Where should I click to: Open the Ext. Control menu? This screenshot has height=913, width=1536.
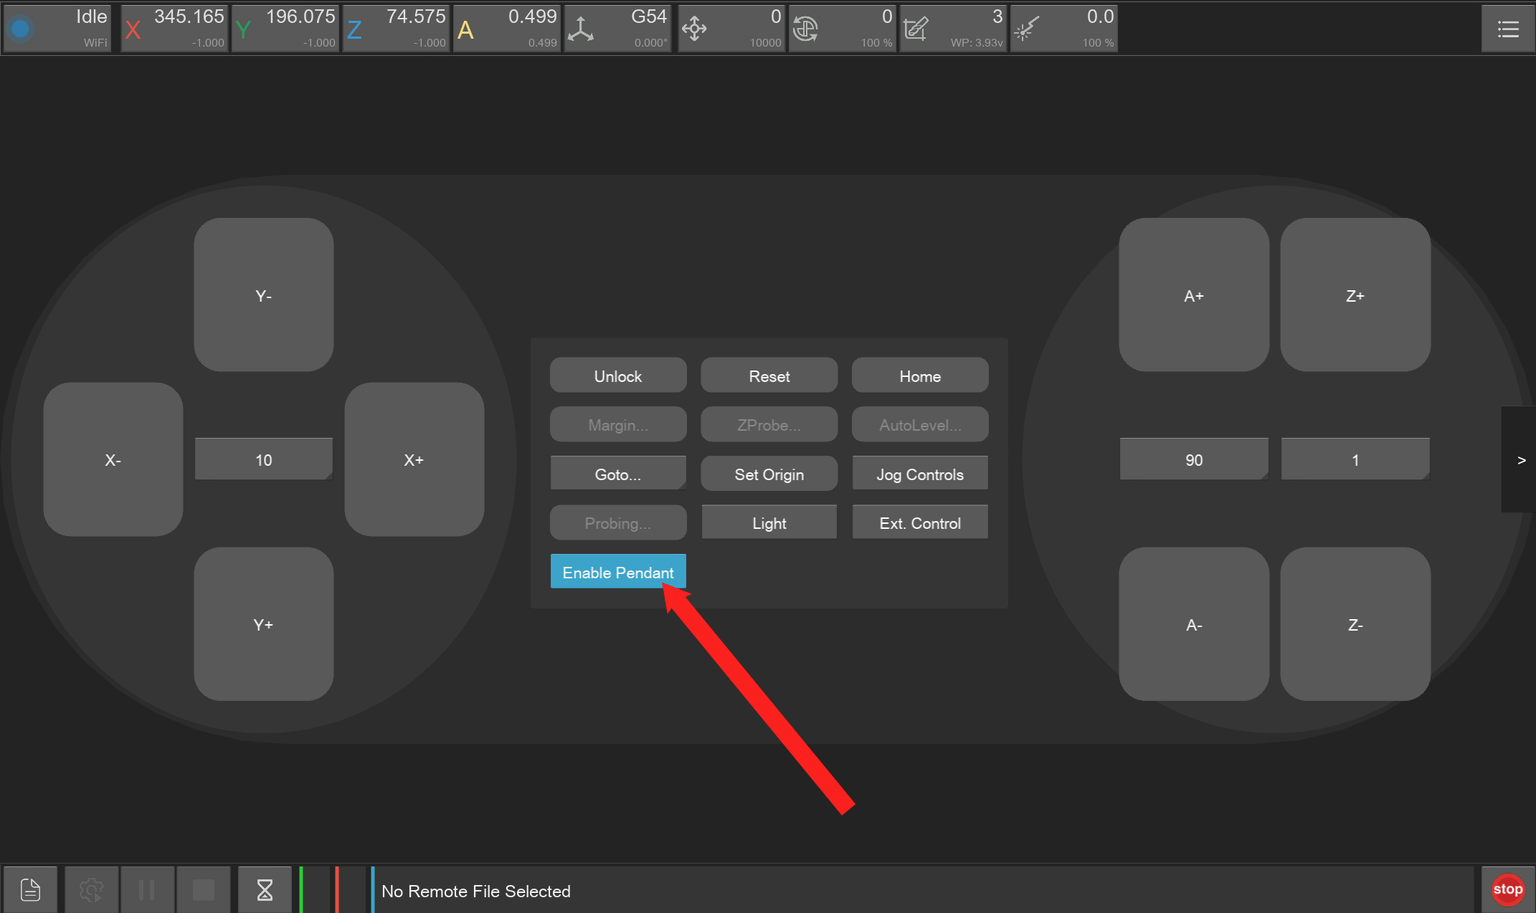click(919, 523)
